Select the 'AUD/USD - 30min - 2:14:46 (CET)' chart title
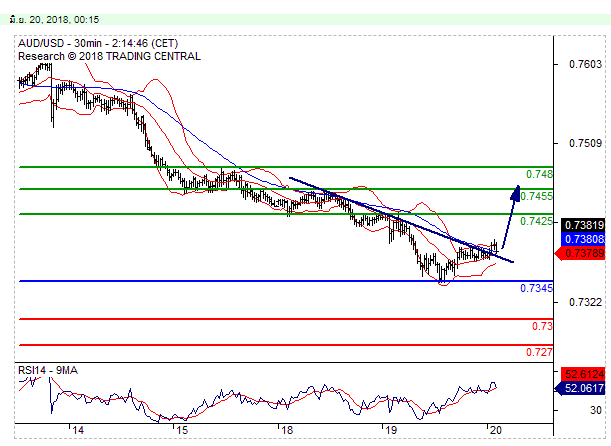This screenshot has width=611, height=446. (x=98, y=43)
